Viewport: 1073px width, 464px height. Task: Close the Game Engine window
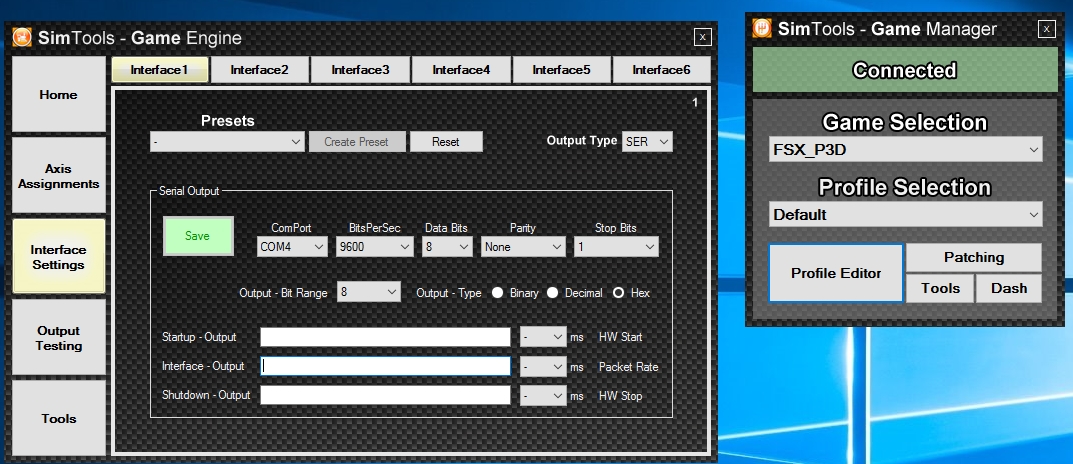coord(703,37)
